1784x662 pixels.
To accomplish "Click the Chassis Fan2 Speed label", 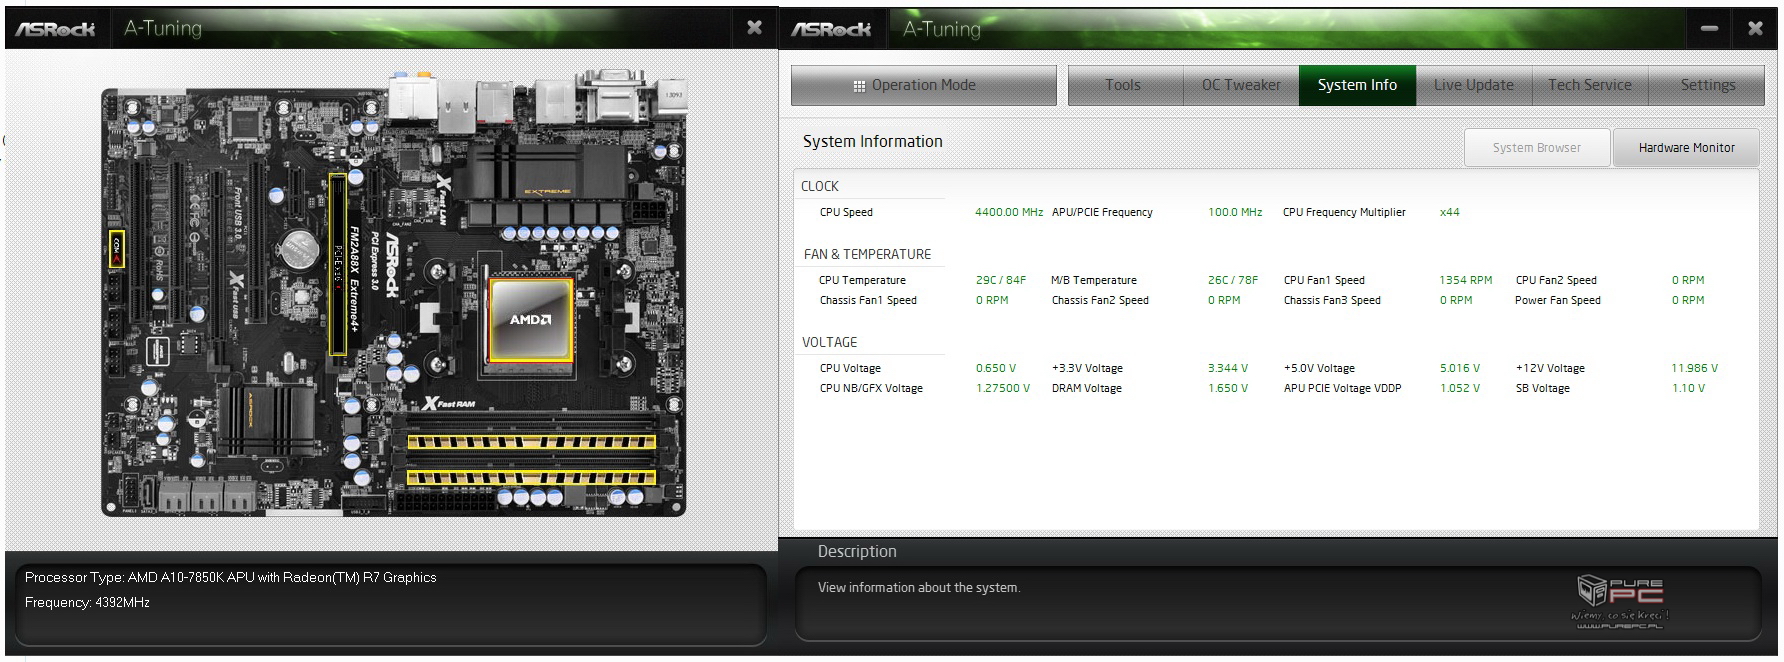I will tap(1100, 300).
